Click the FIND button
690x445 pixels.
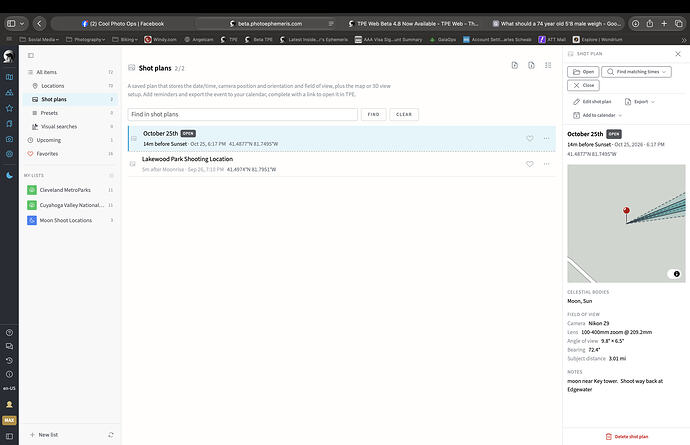(374, 114)
